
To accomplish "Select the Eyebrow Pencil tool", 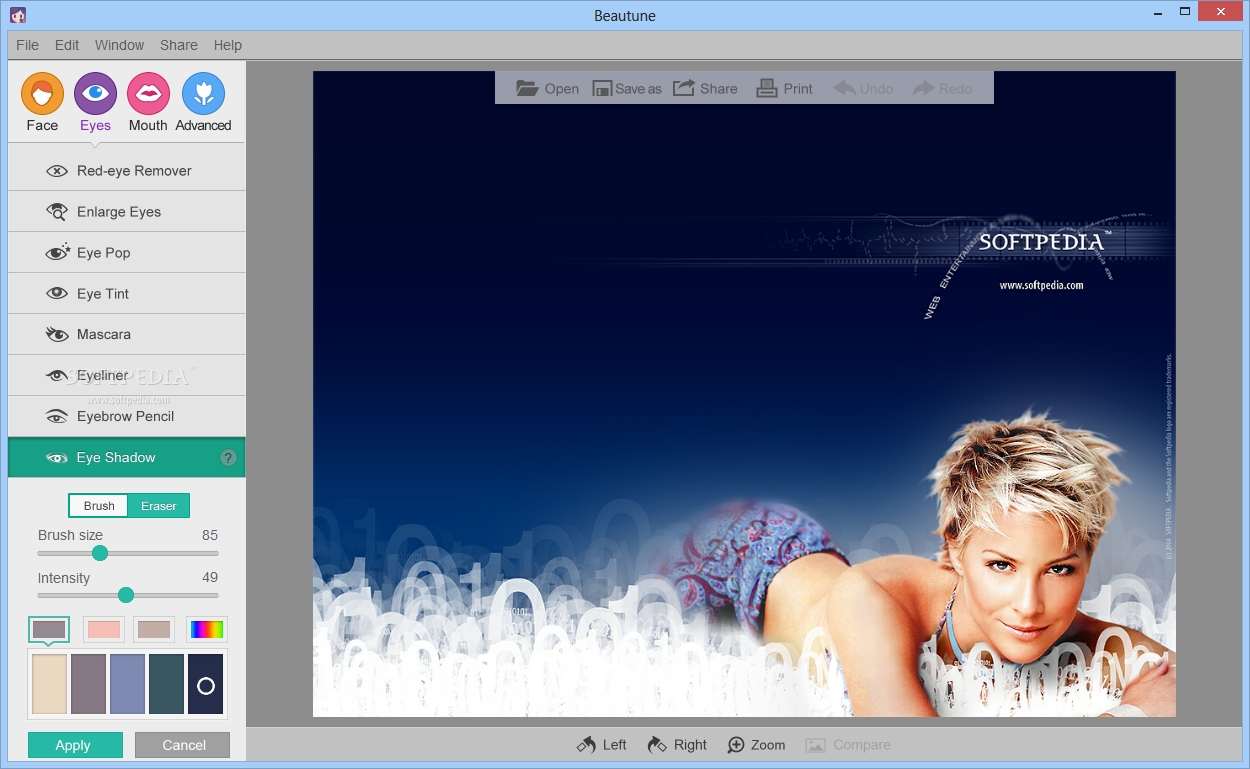I will pos(126,417).
